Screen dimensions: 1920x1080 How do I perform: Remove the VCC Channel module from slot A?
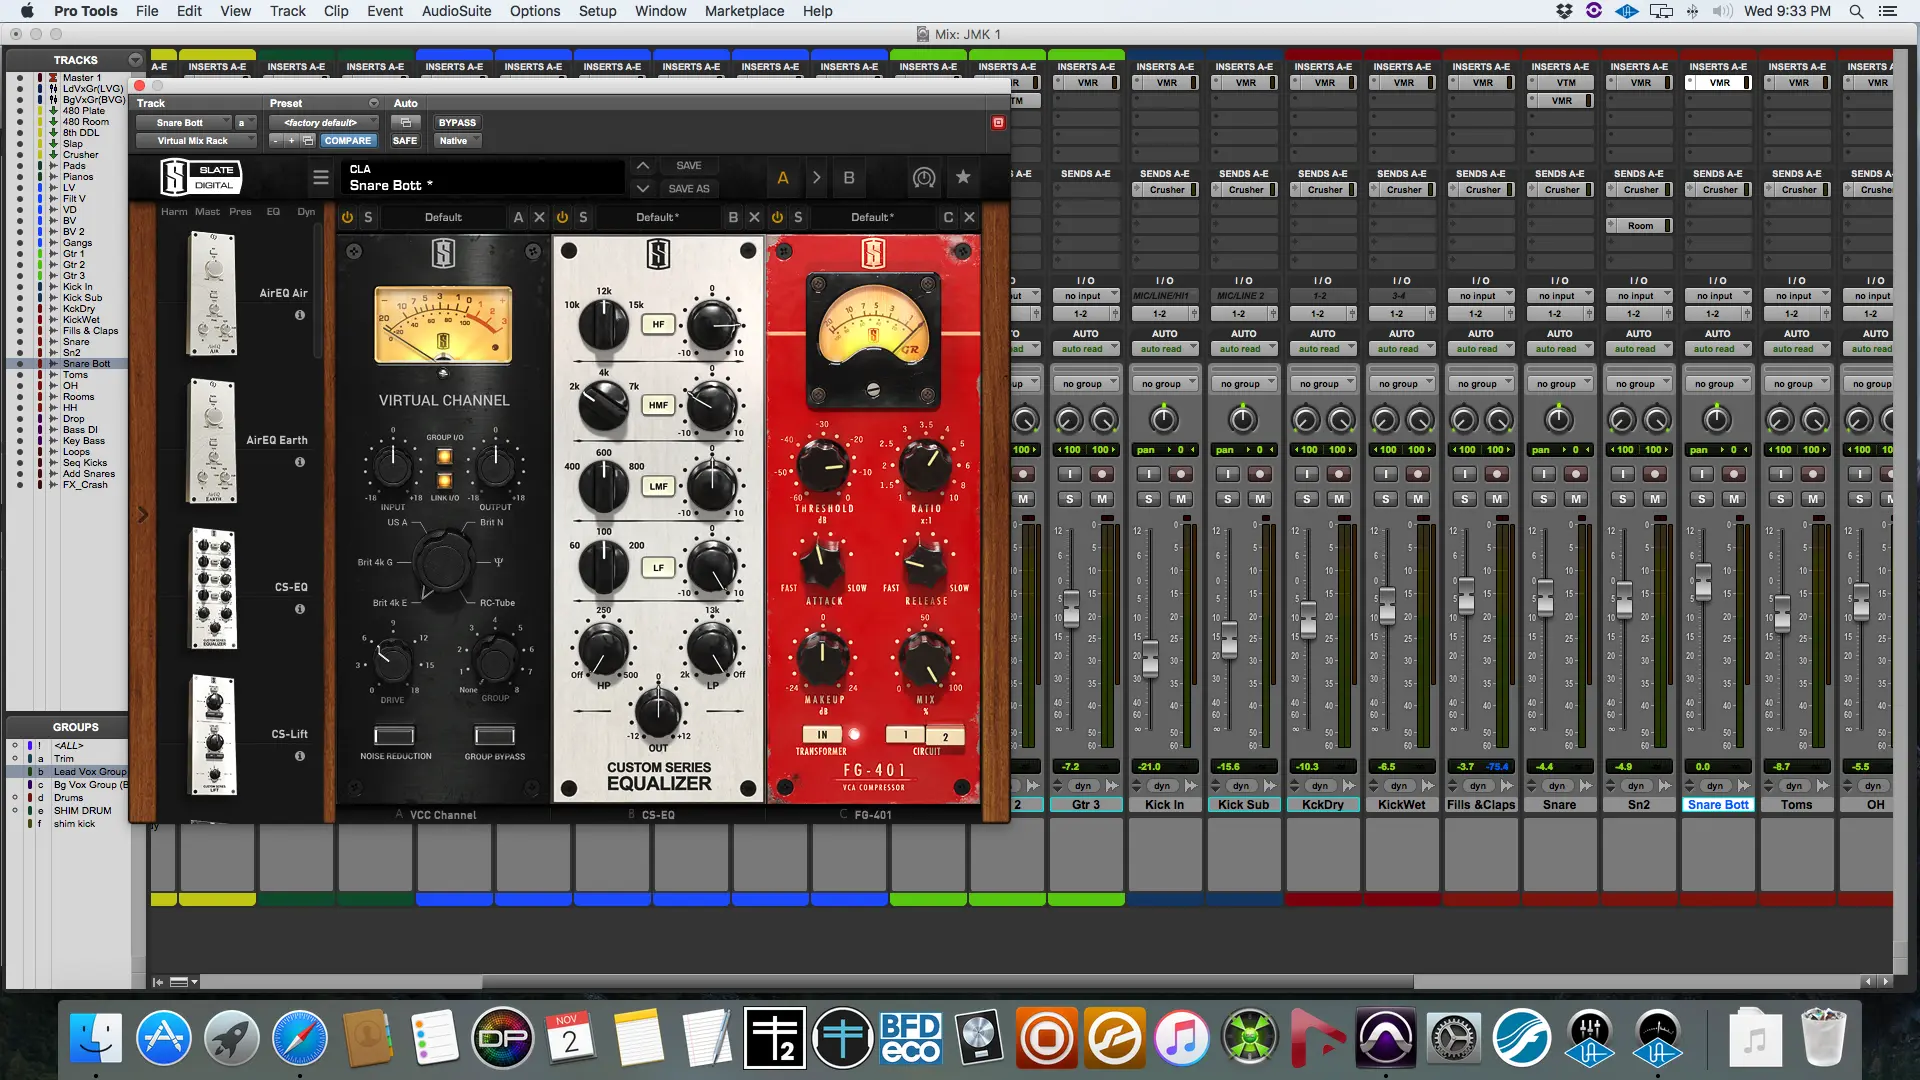539,217
